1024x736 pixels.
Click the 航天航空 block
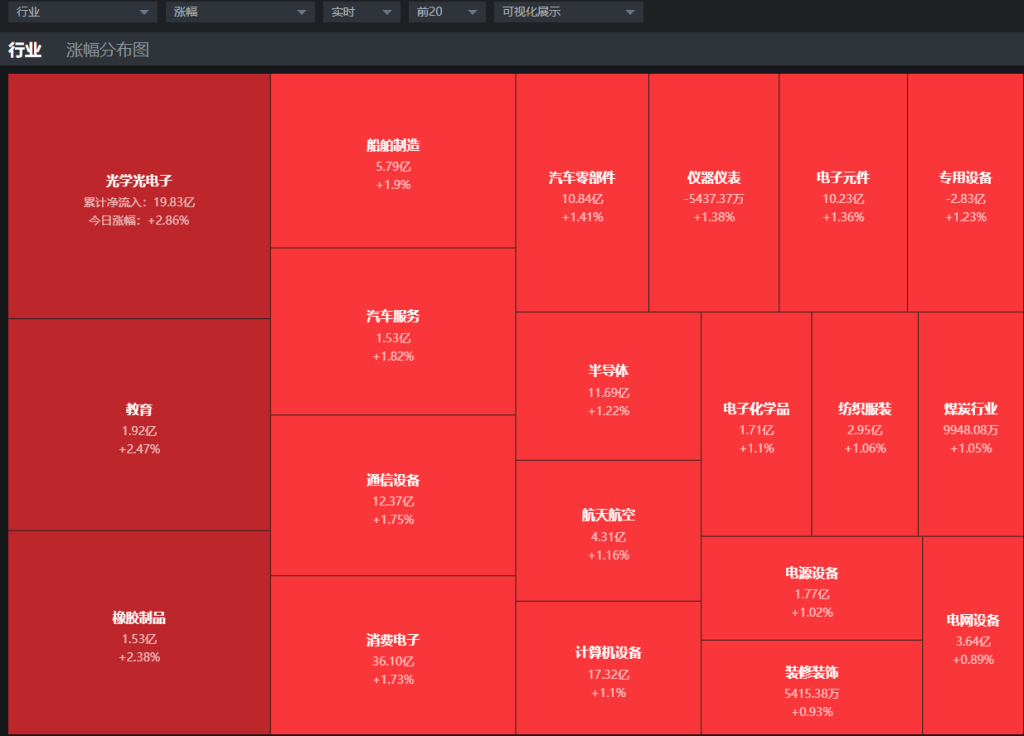point(609,531)
